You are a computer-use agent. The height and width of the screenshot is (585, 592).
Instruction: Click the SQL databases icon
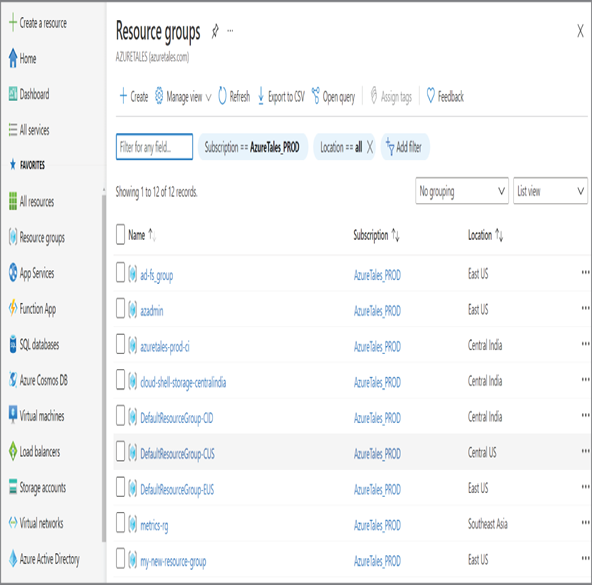coord(13,344)
